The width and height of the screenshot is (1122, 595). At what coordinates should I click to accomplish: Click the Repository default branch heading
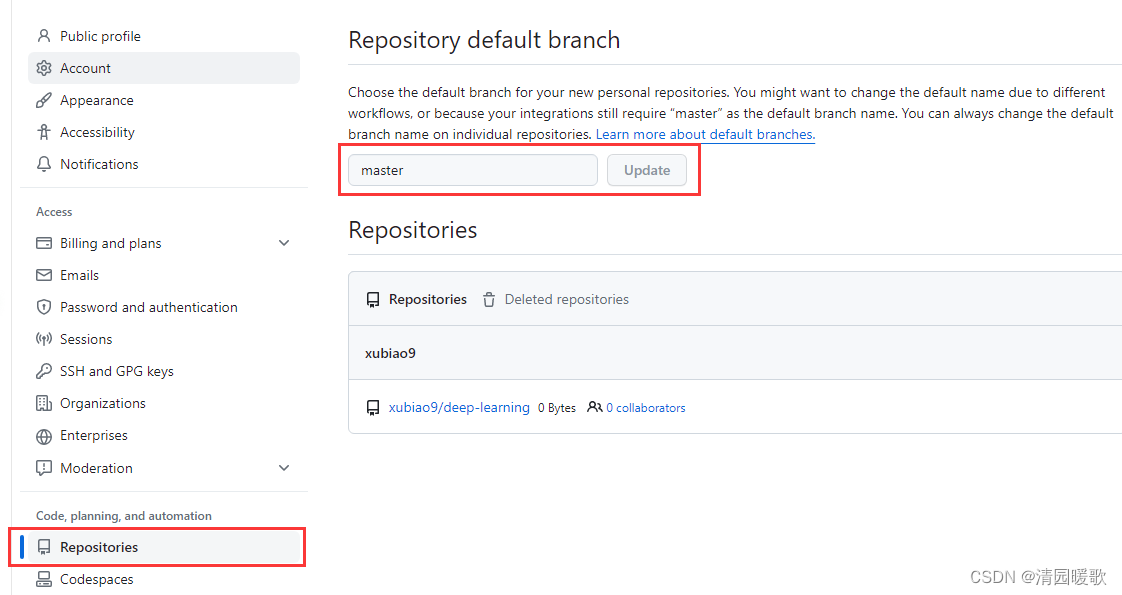[484, 40]
